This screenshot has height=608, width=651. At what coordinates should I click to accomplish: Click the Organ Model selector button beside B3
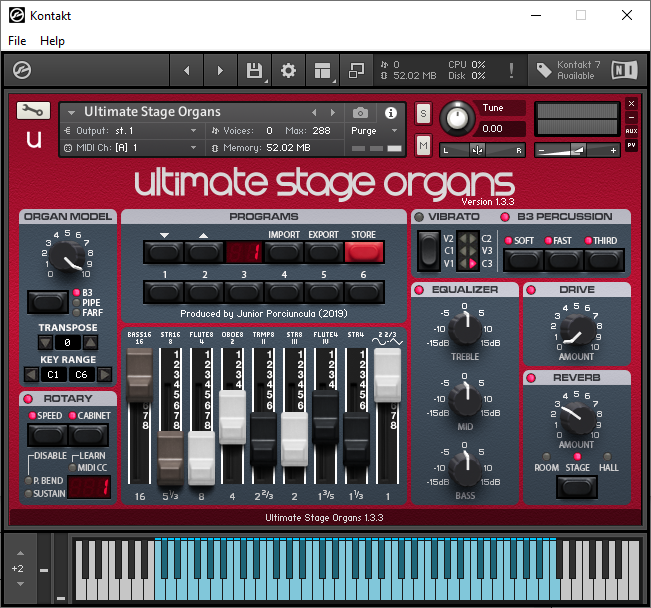[x=48, y=302]
